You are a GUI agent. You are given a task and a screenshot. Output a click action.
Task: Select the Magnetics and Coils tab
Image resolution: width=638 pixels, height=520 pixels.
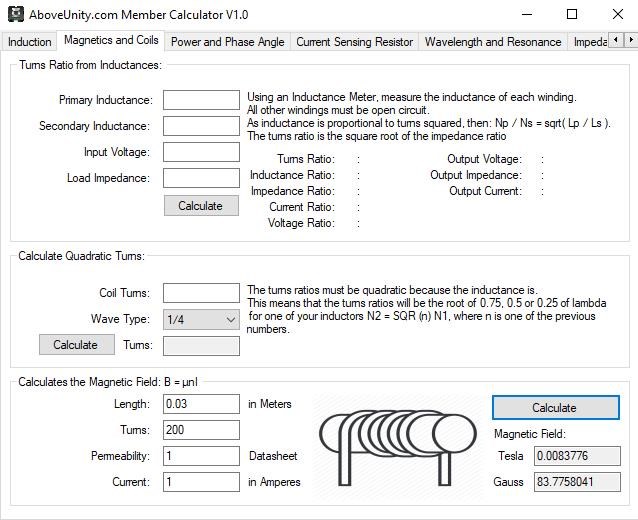[111, 40]
